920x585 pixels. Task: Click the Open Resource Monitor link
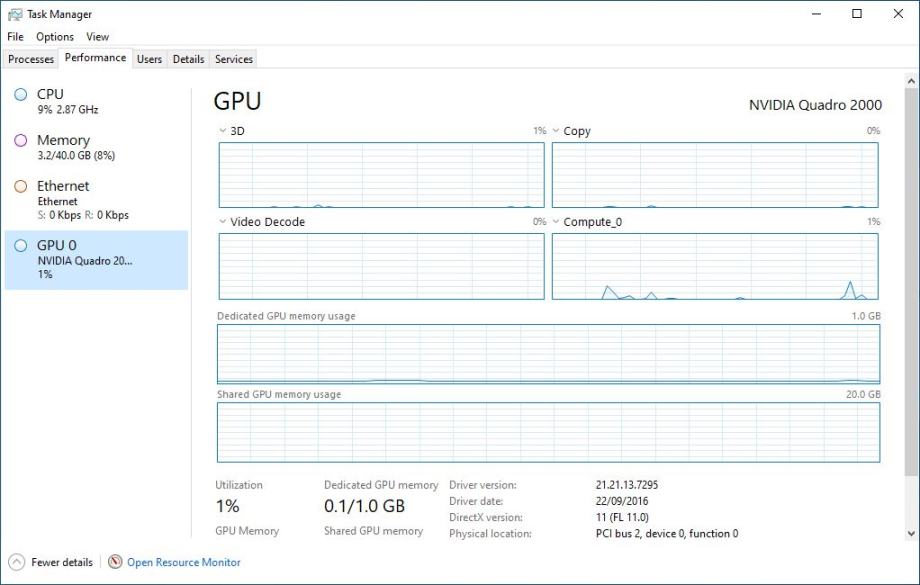pos(184,562)
